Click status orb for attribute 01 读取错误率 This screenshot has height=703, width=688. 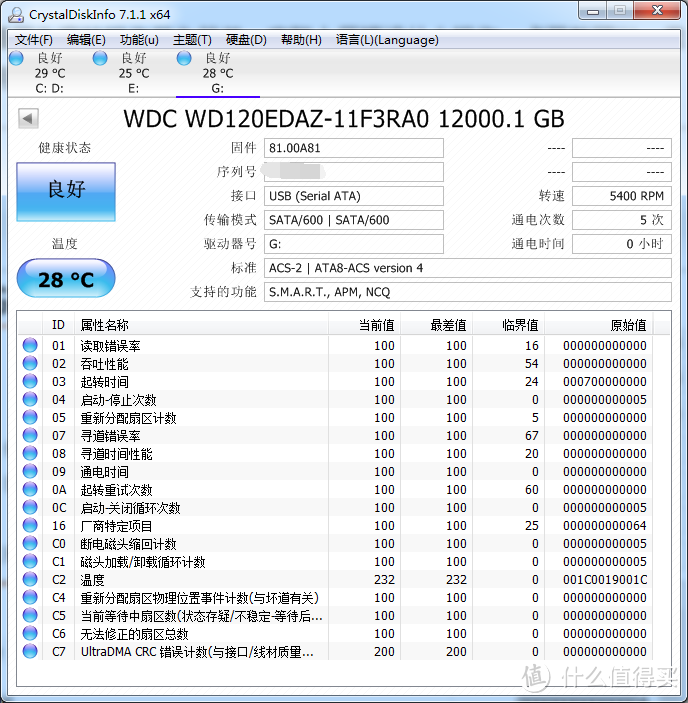coord(30,345)
